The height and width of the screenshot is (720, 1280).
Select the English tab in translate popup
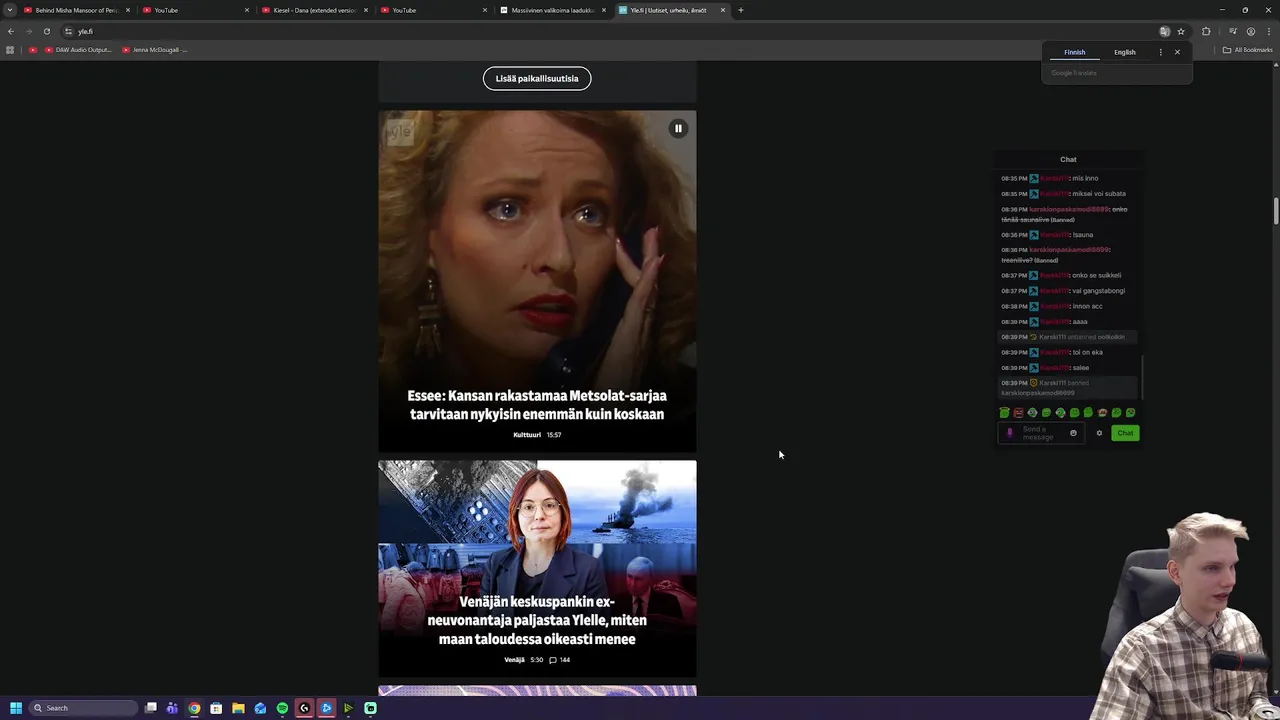(x=1125, y=52)
